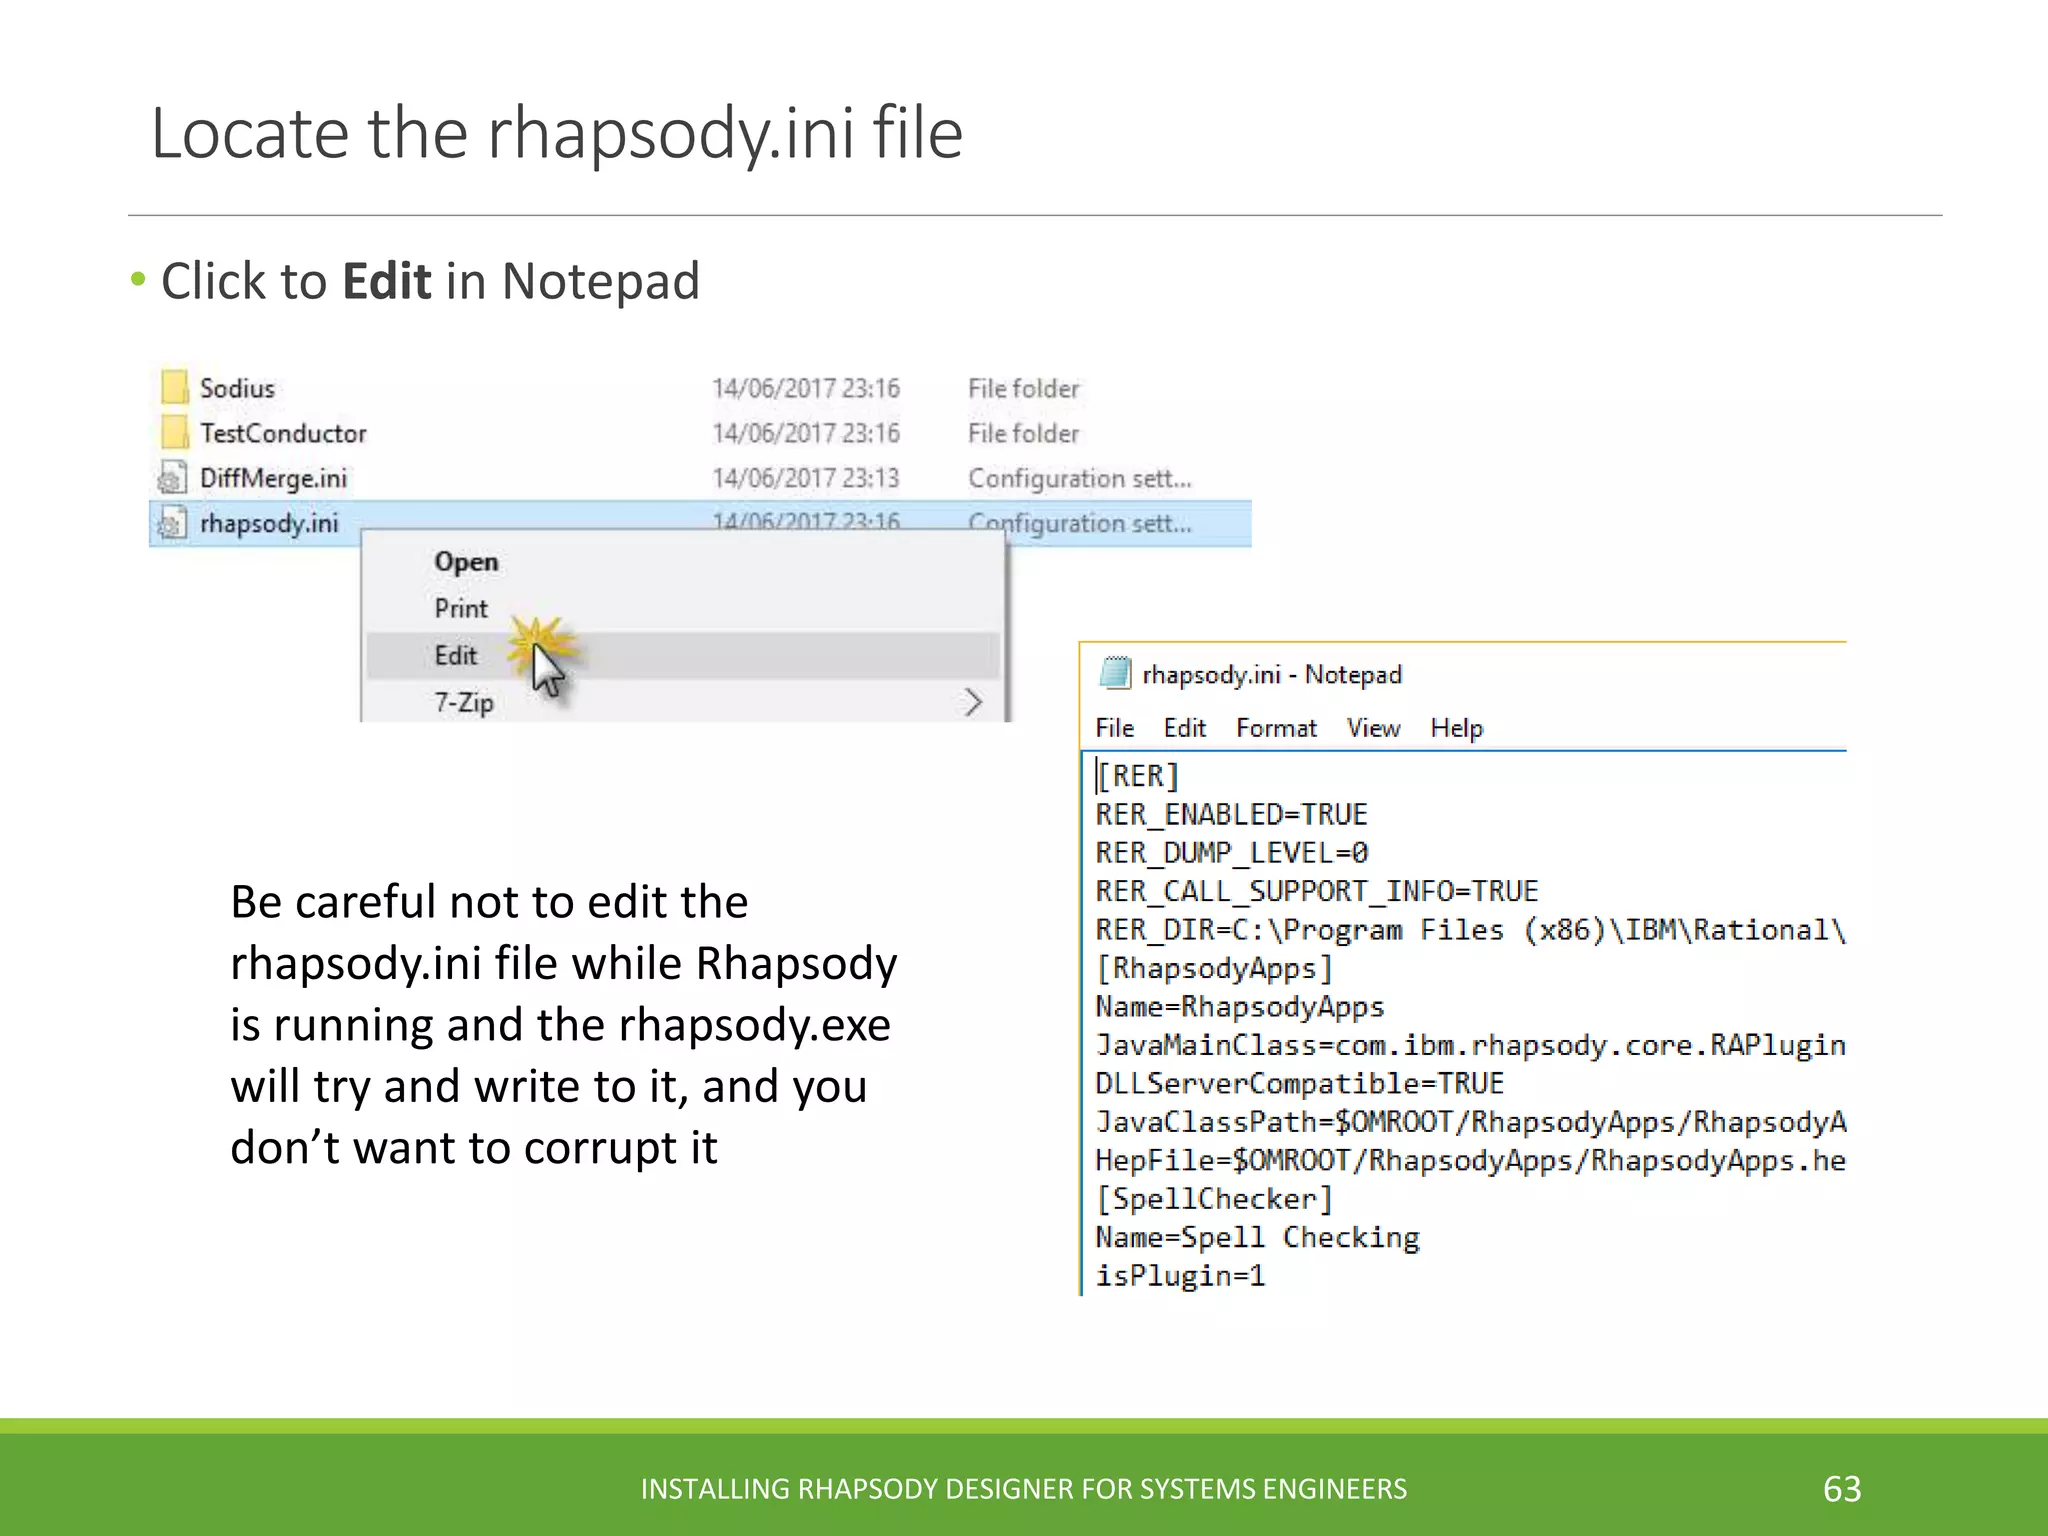
Task: Click the RER_ENABLED=TRUE line
Action: [x=1231, y=814]
